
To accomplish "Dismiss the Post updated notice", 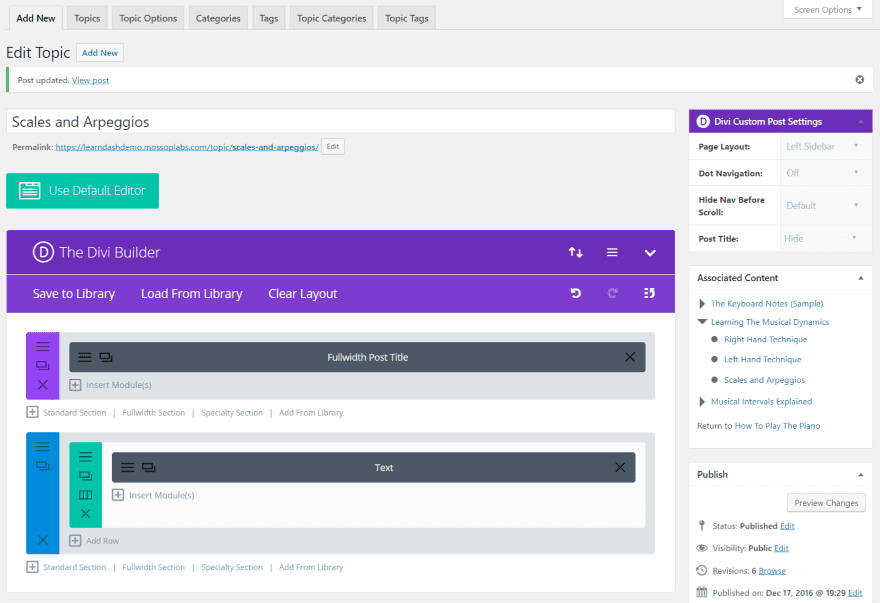I will coord(859,79).
